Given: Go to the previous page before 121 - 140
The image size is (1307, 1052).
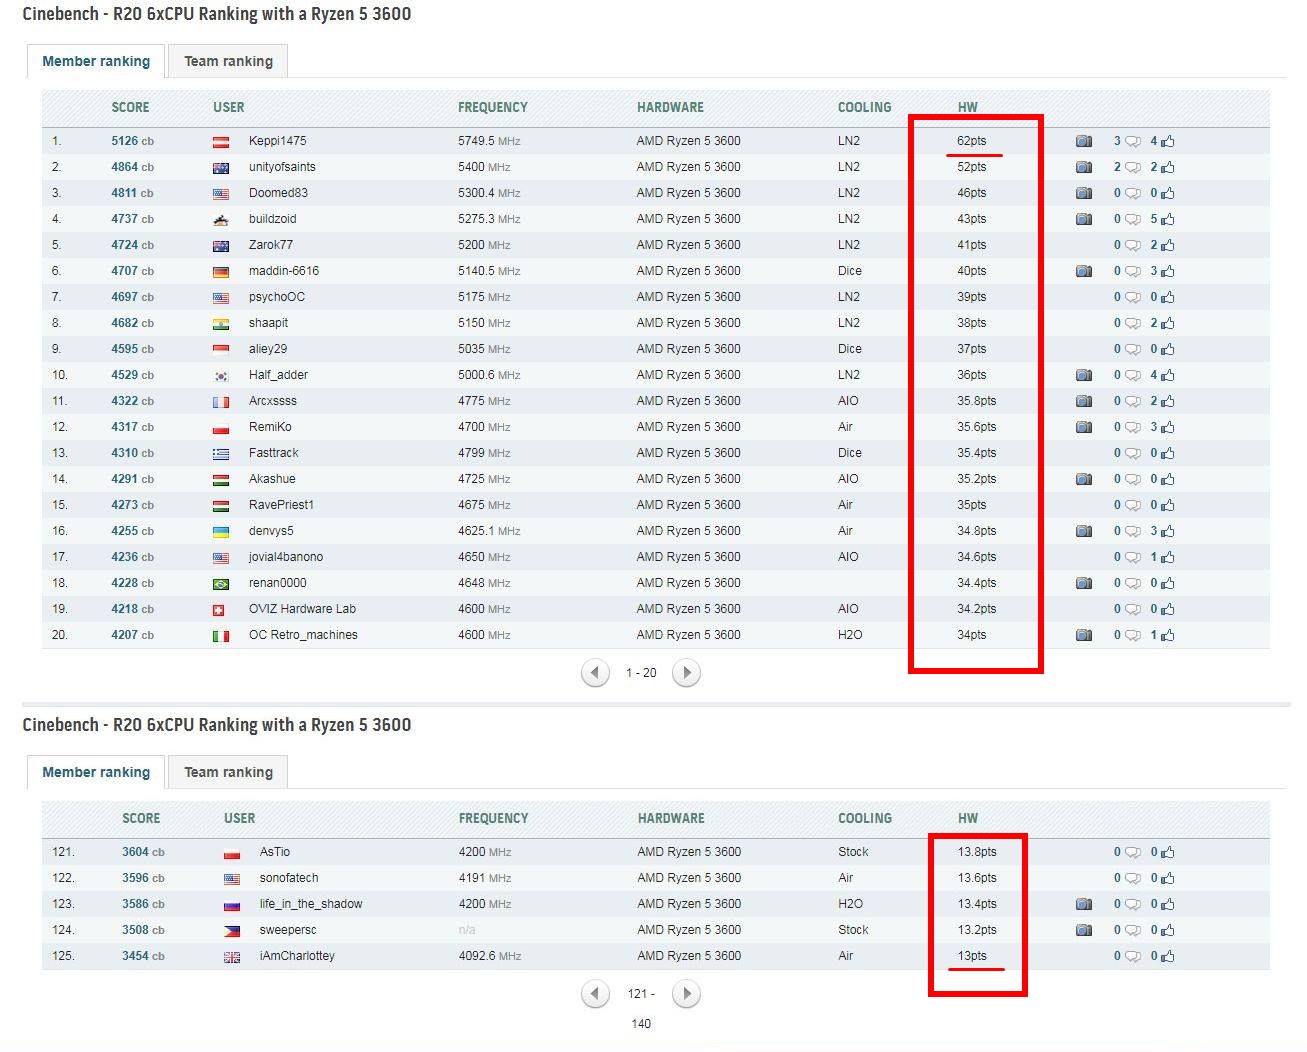Looking at the screenshot, I should [x=595, y=994].
